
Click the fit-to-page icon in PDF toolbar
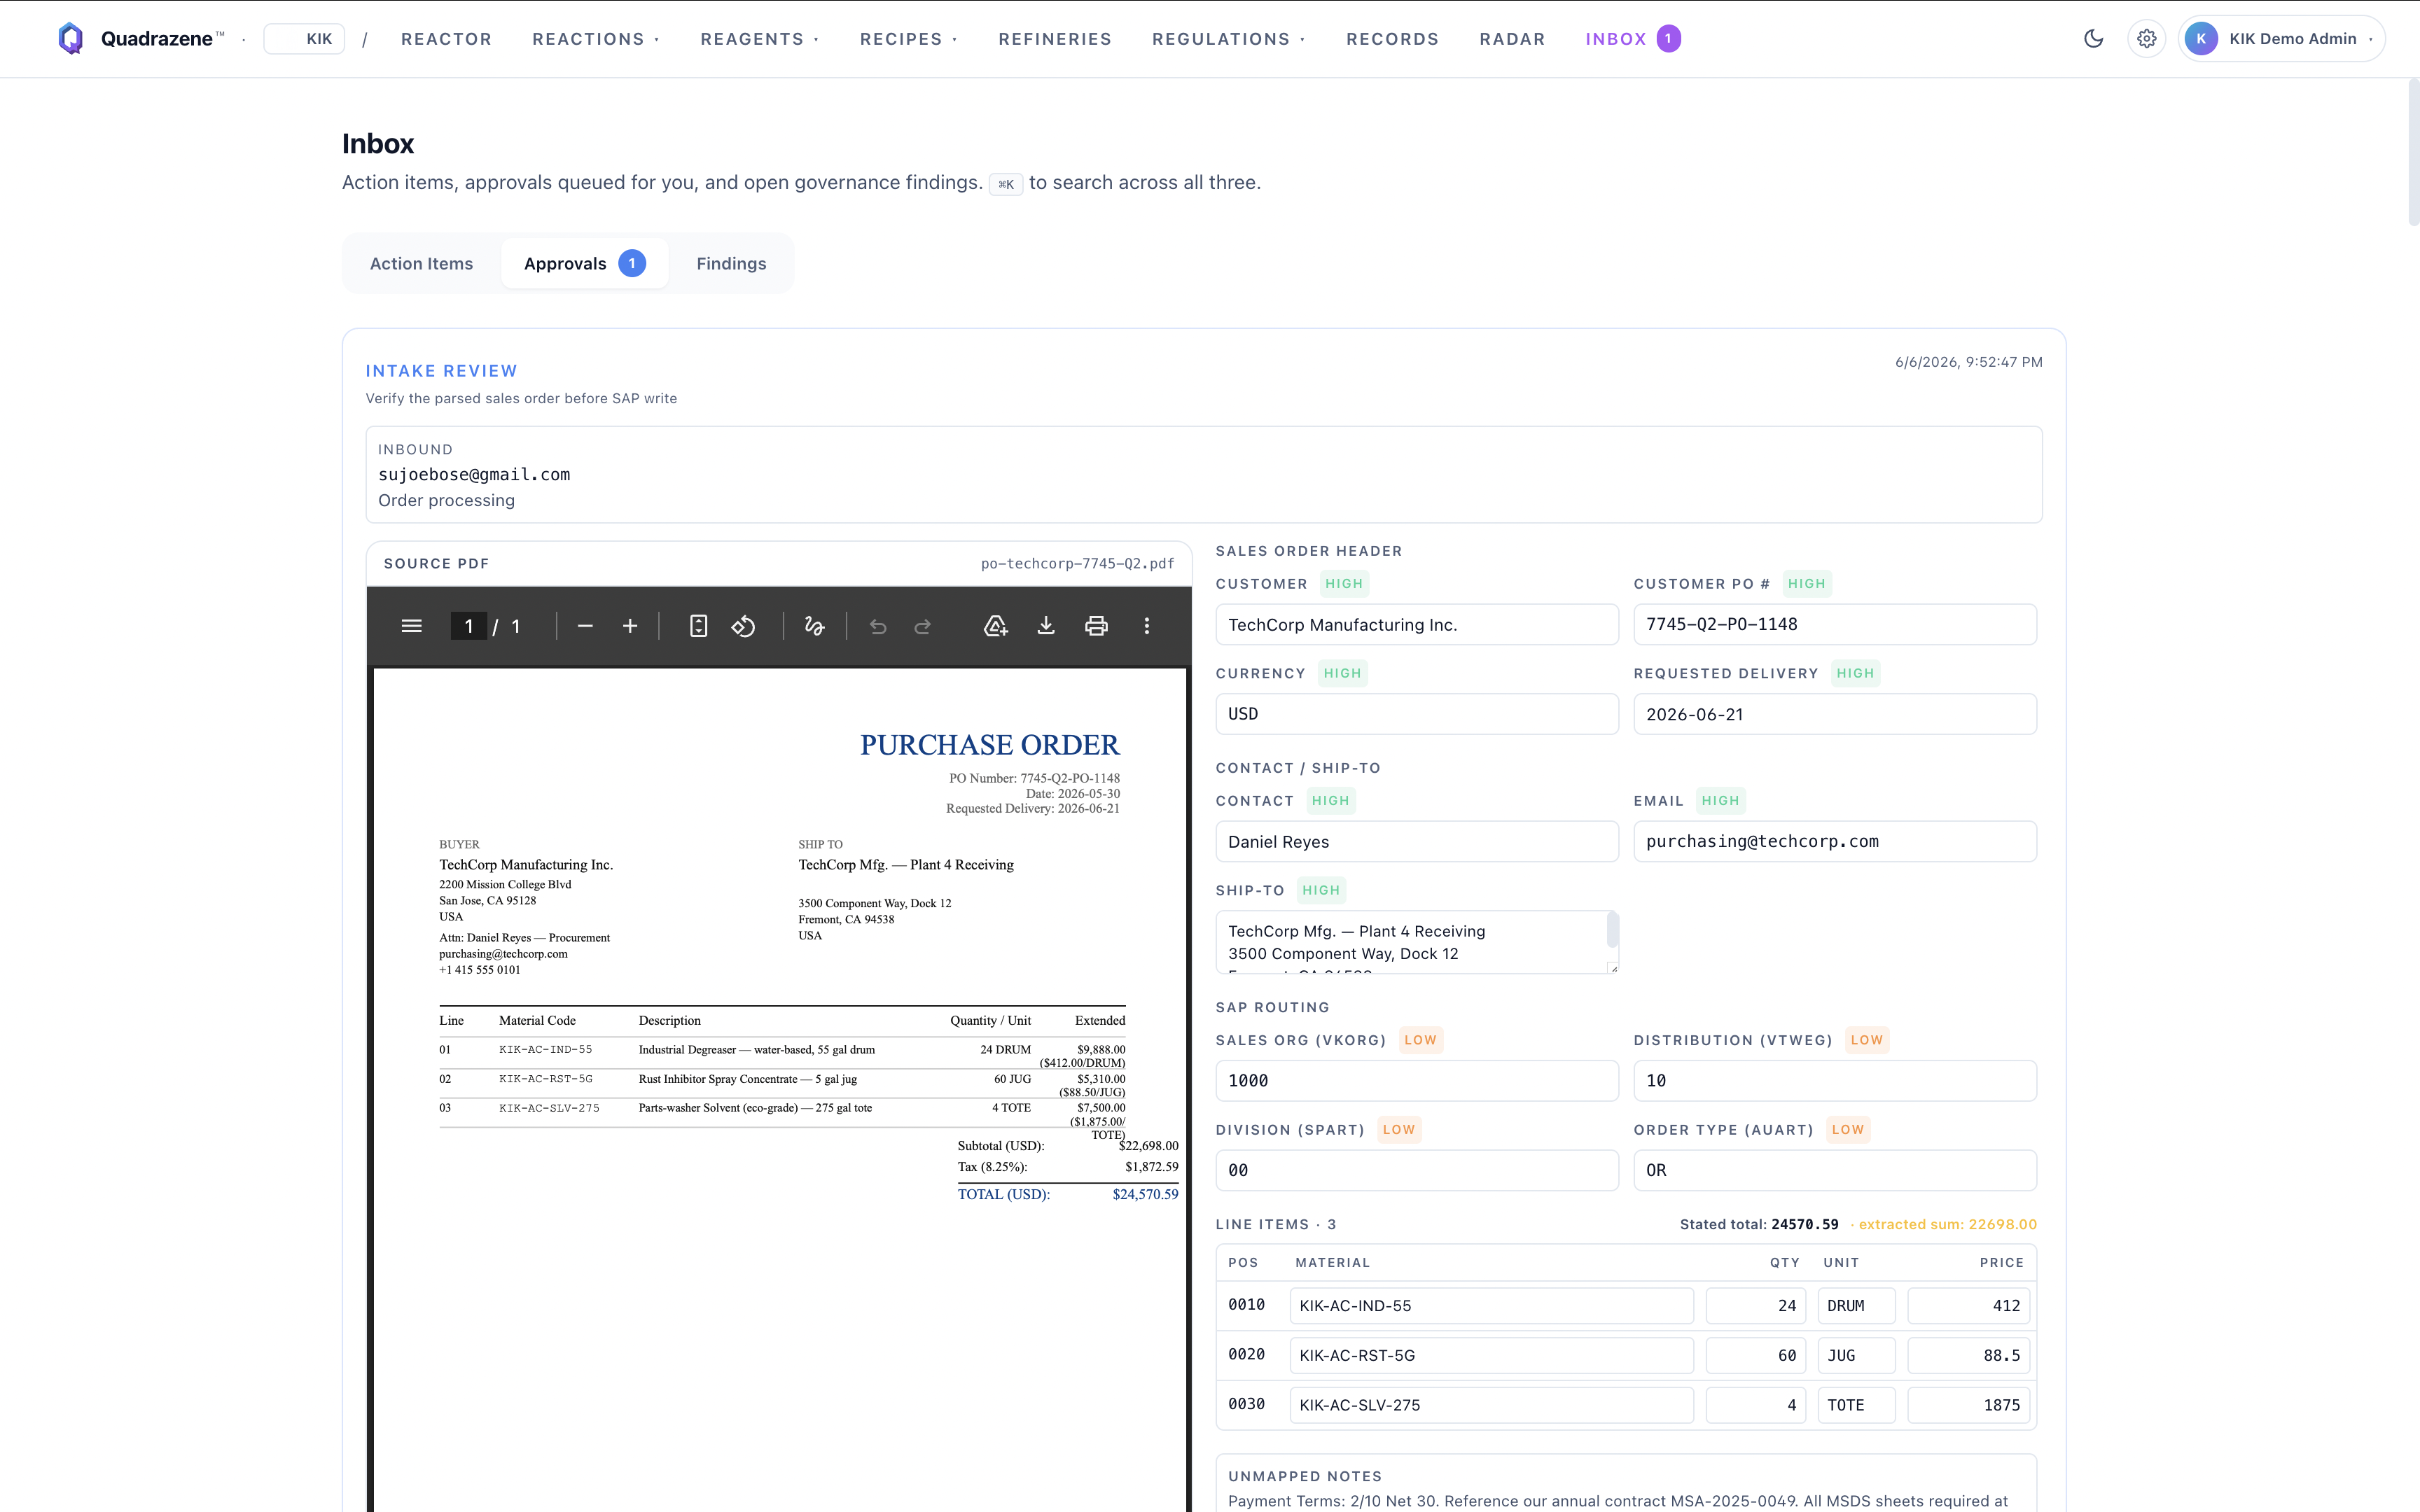coord(699,626)
